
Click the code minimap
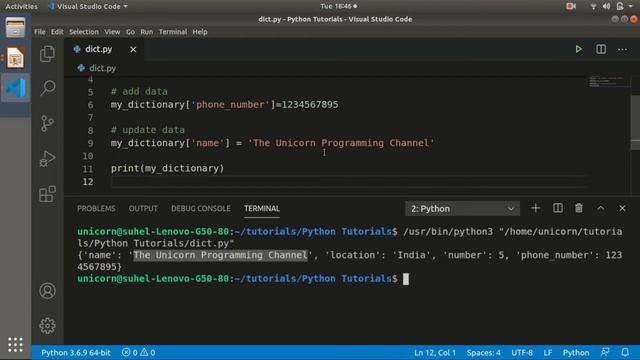[x=607, y=82]
